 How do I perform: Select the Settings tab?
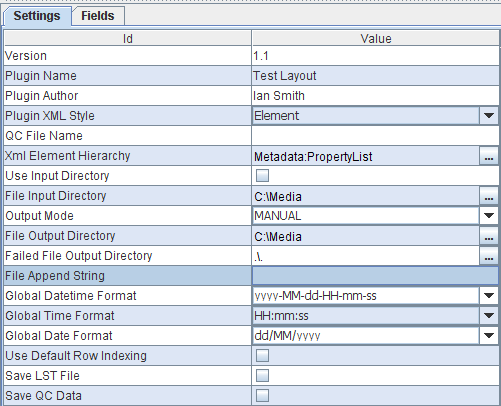click(x=37, y=16)
